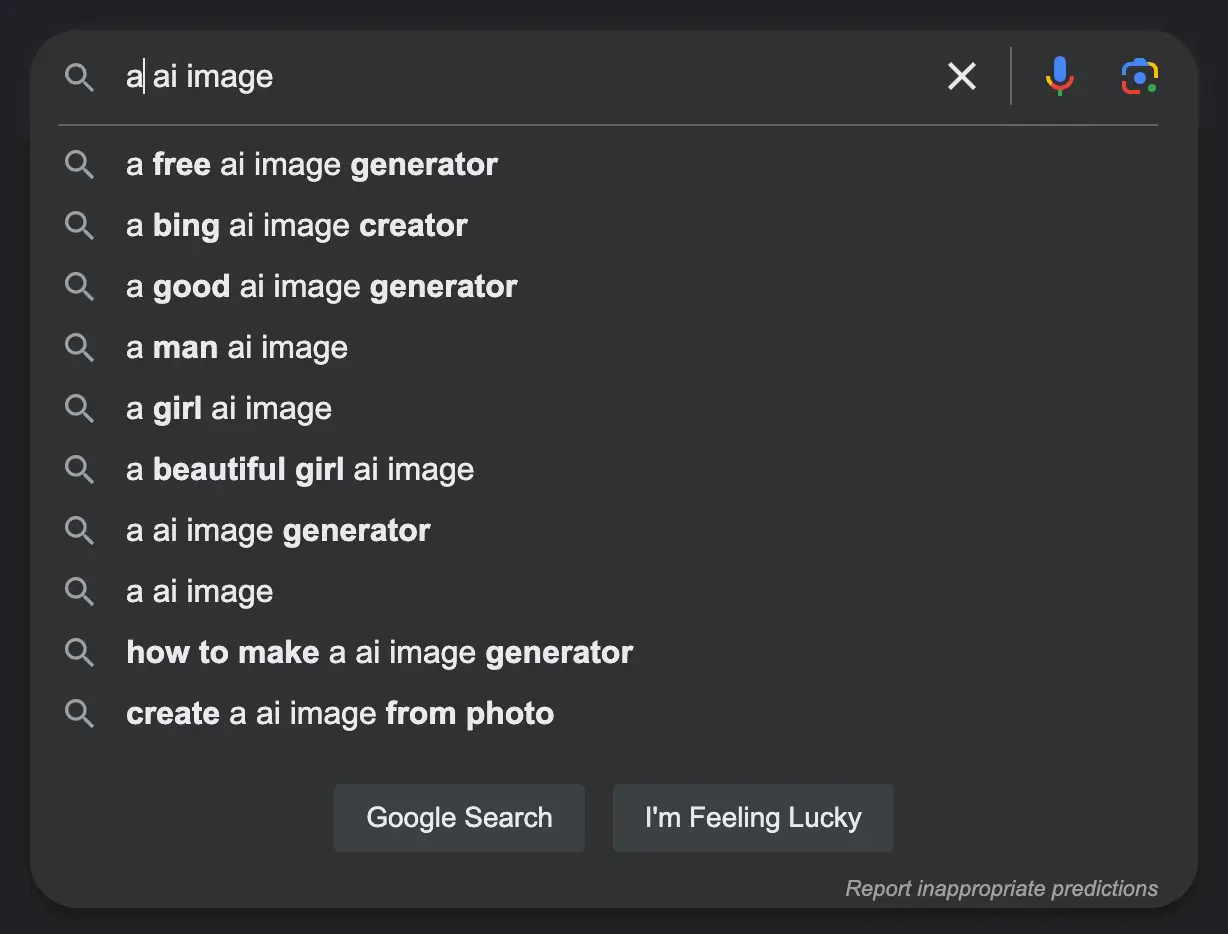Click magnifier icon beside 'a man ai image'
The width and height of the screenshot is (1228, 934).
tap(79, 348)
